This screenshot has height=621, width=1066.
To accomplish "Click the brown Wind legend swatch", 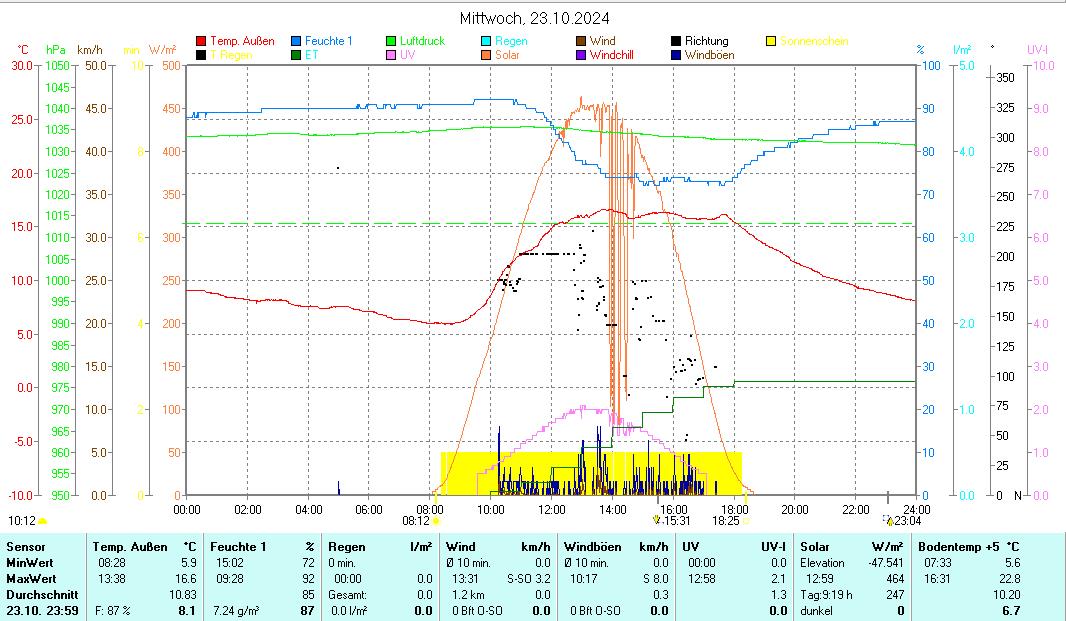I will point(581,41).
